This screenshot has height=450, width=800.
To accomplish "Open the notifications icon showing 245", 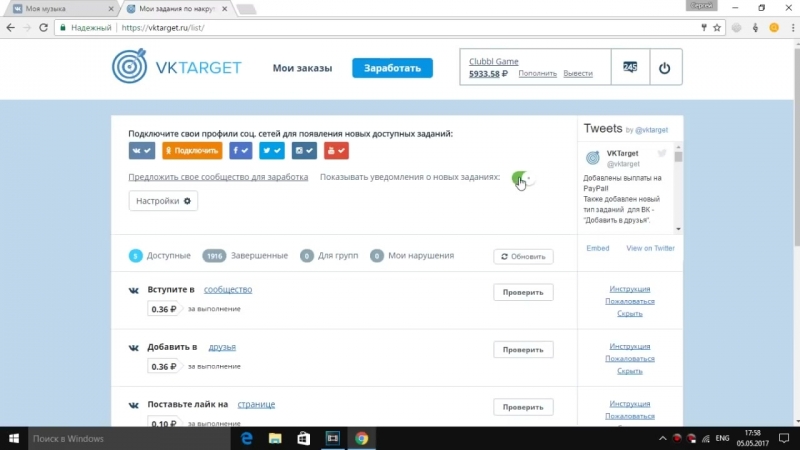I will 630,67.
